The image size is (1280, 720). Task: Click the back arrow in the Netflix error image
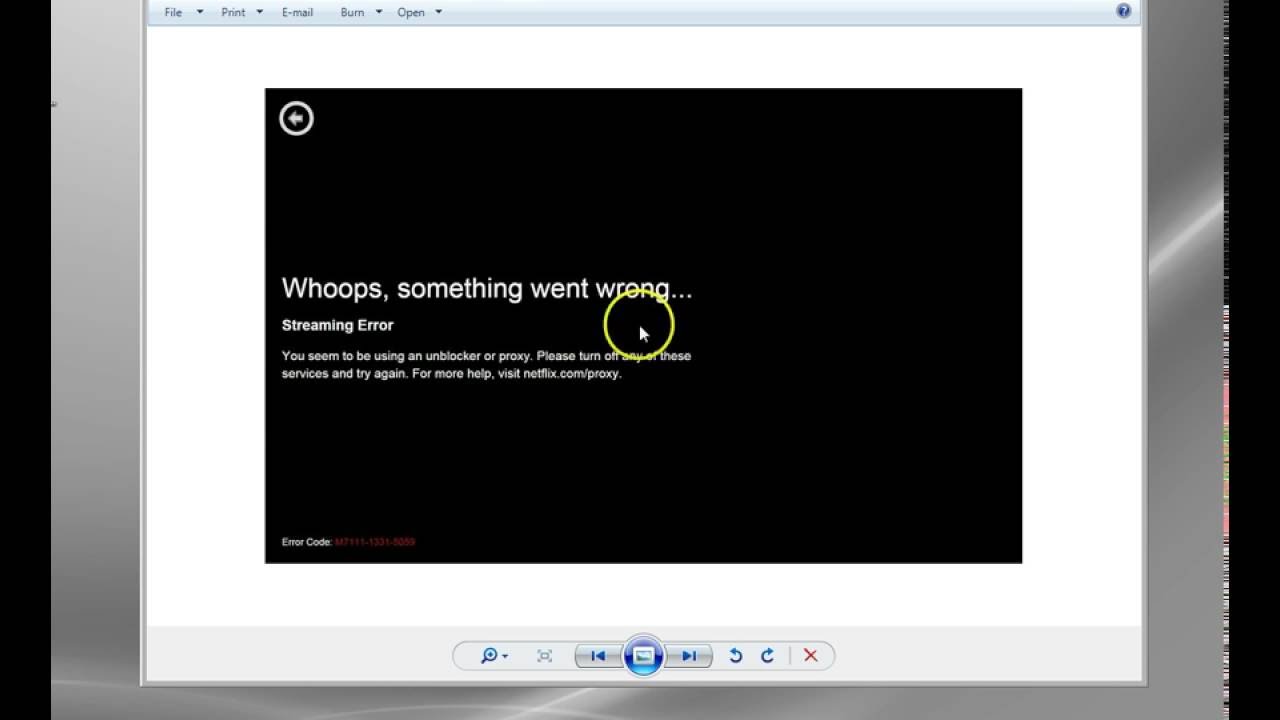[x=296, y=118]
